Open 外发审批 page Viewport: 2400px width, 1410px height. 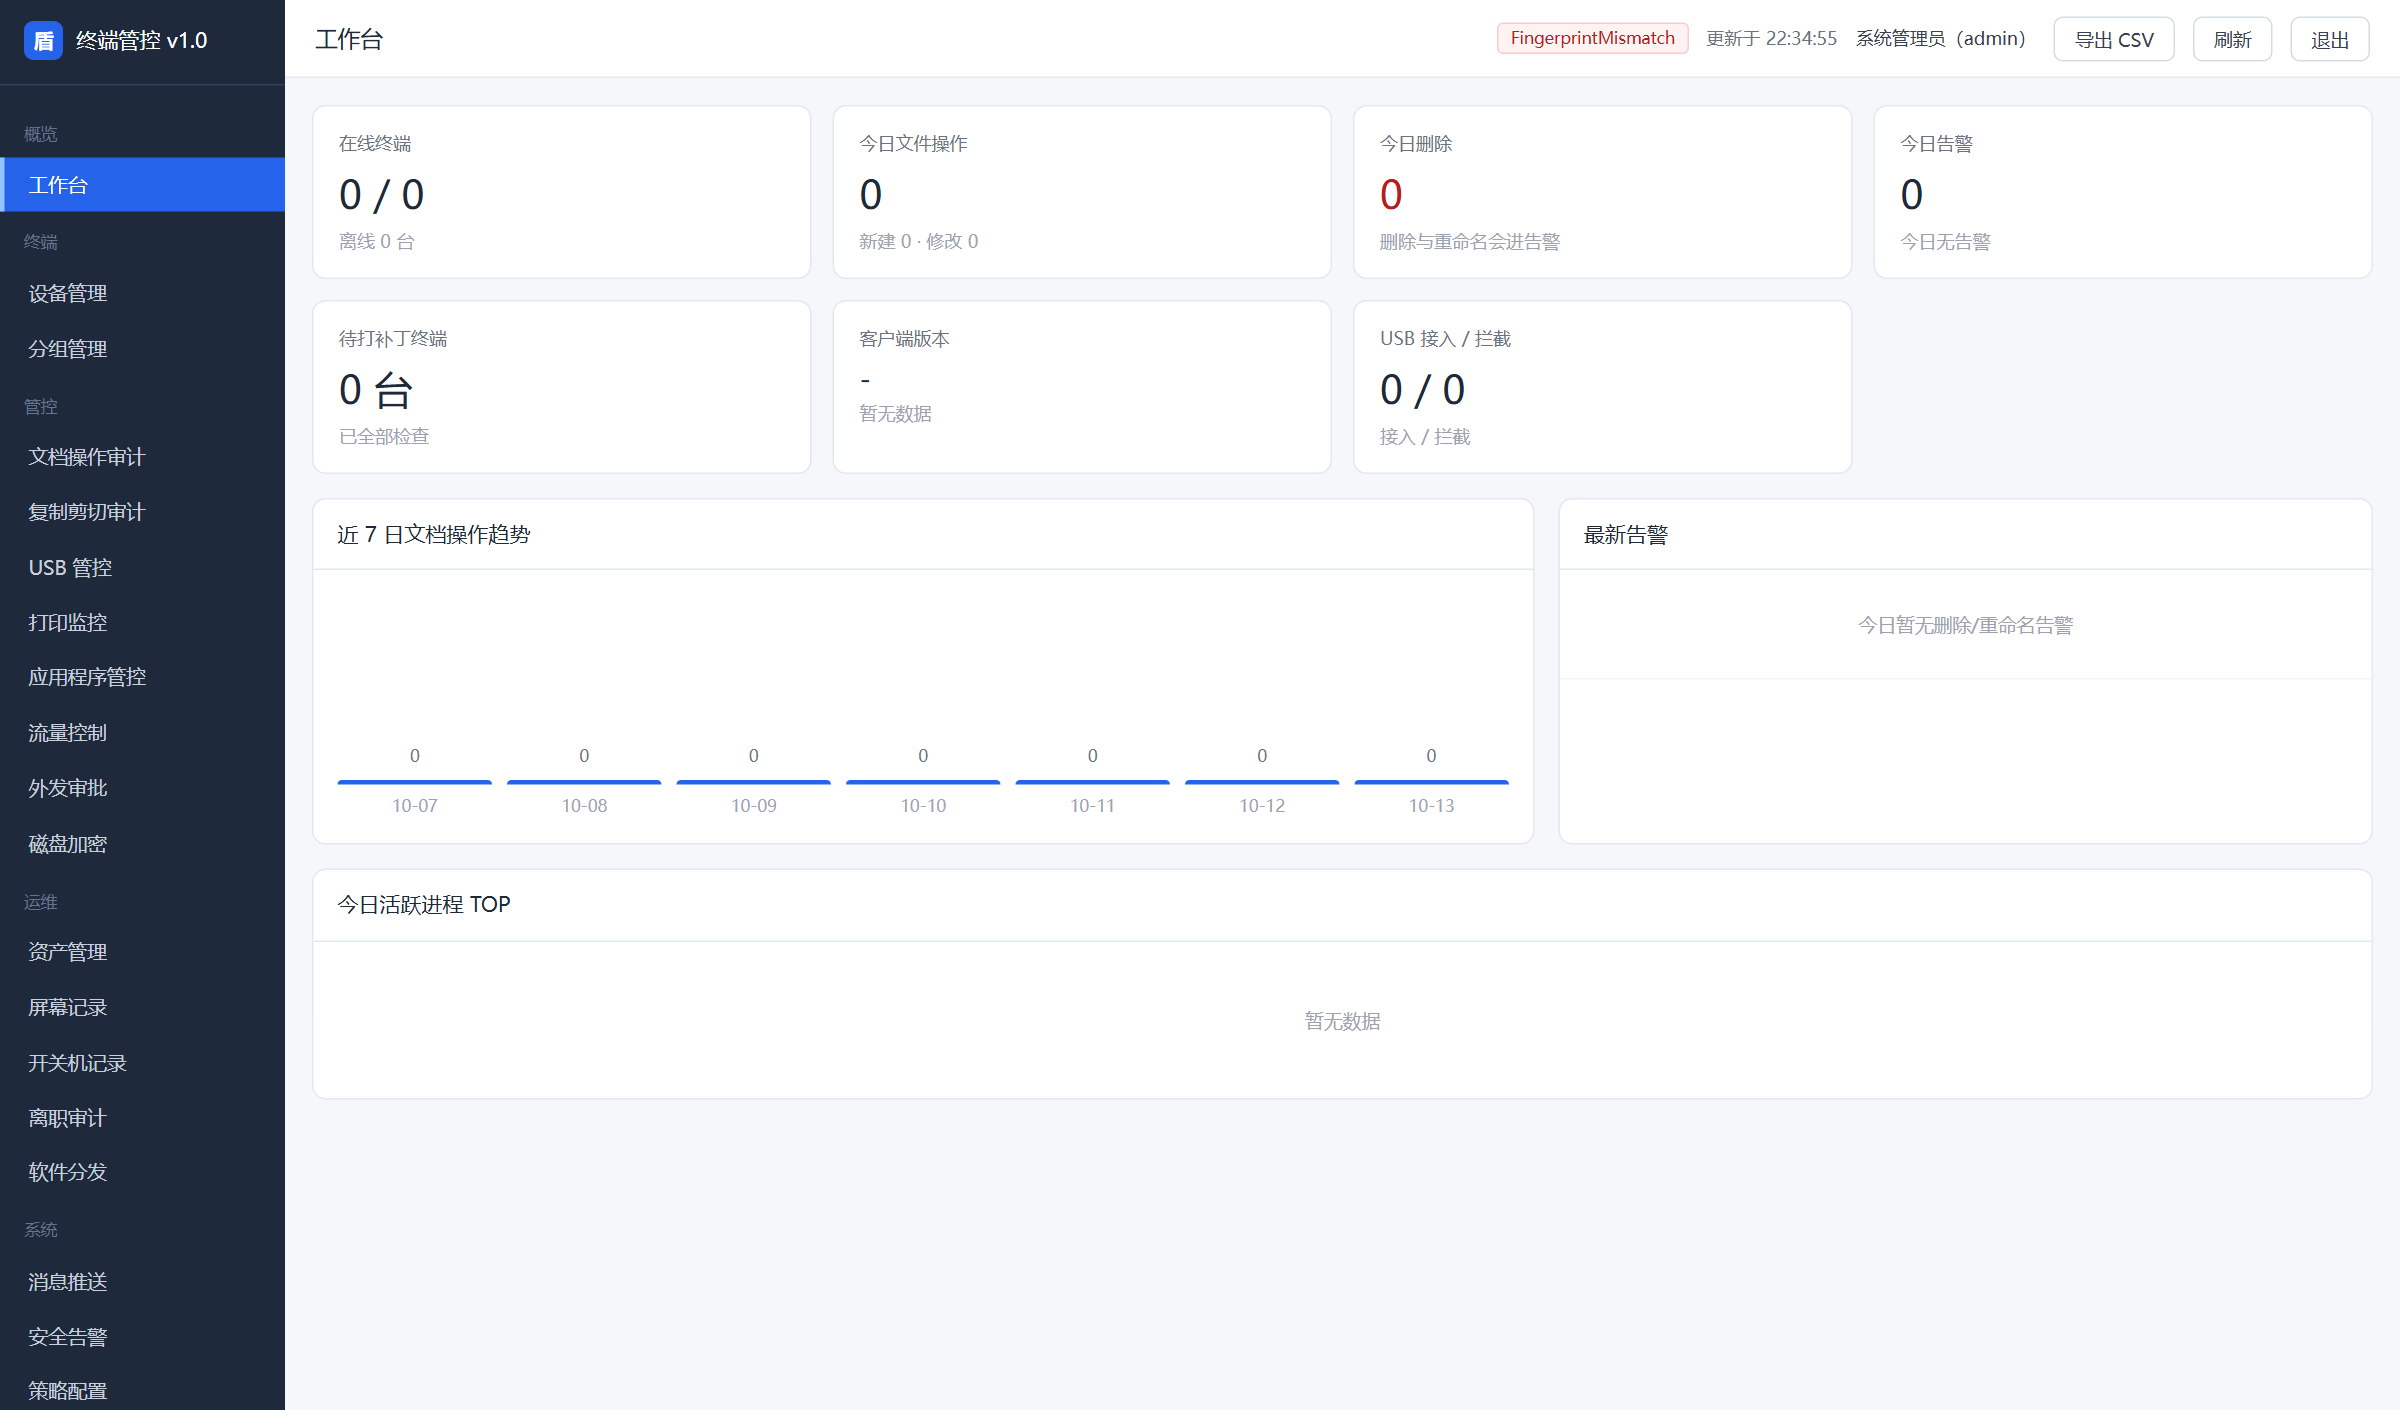[142, 788]
